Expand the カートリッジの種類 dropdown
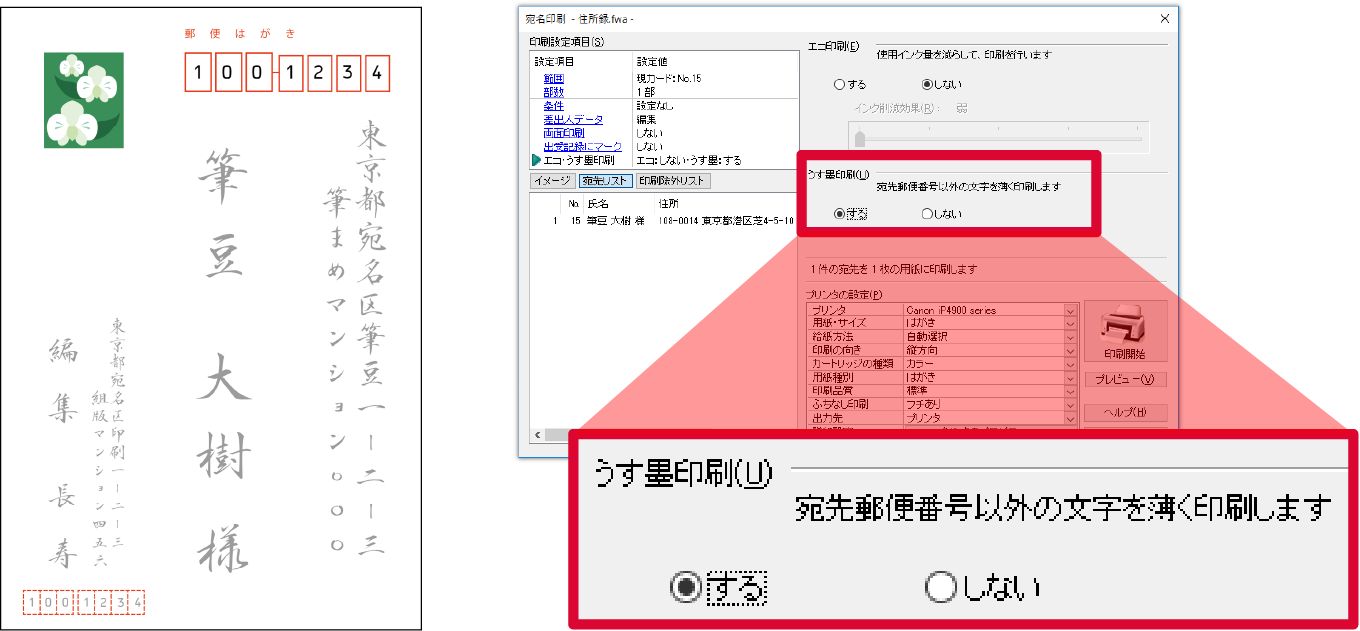This screenshot has width=1360, height=631. click(x=1069, y=363)
